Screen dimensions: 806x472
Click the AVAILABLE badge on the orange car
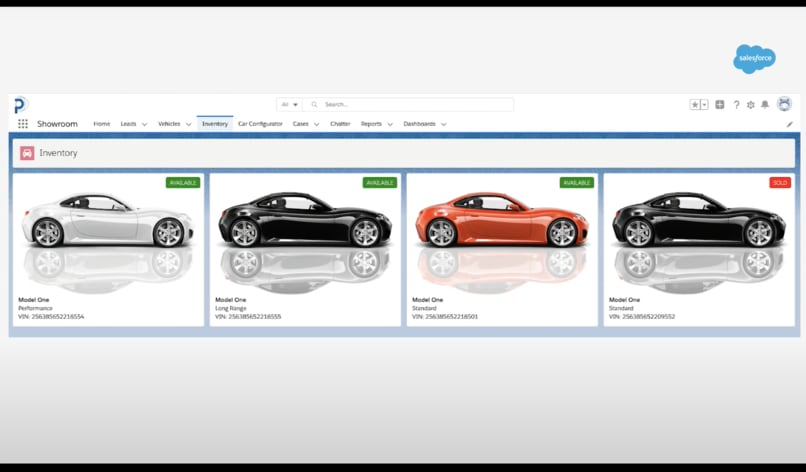577,183
